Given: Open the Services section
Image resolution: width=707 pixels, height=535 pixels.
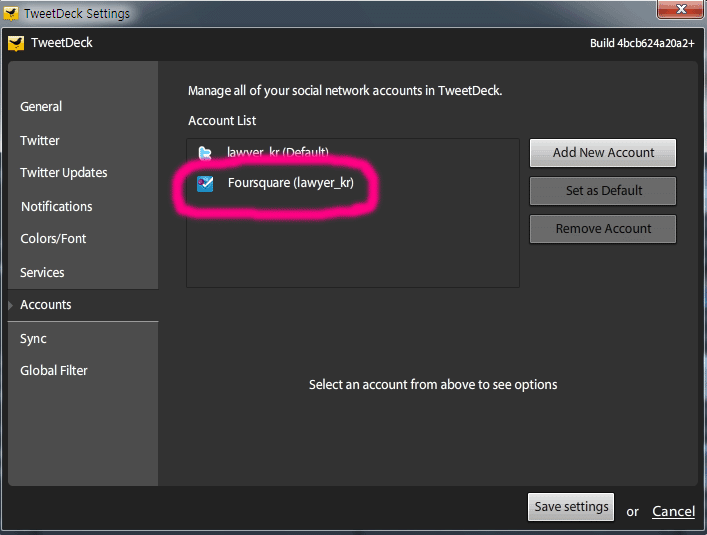Looking at the screenshot, I should tap(42, 273).
